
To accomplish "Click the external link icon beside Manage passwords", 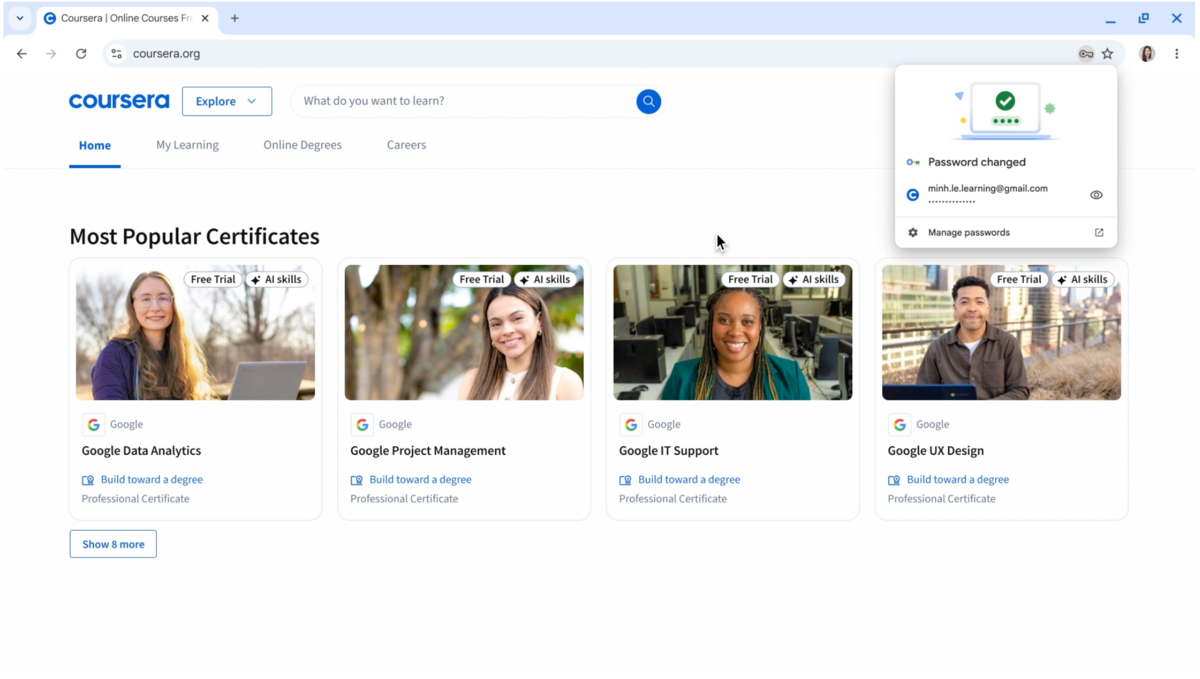I will [x=1099, y=232].
